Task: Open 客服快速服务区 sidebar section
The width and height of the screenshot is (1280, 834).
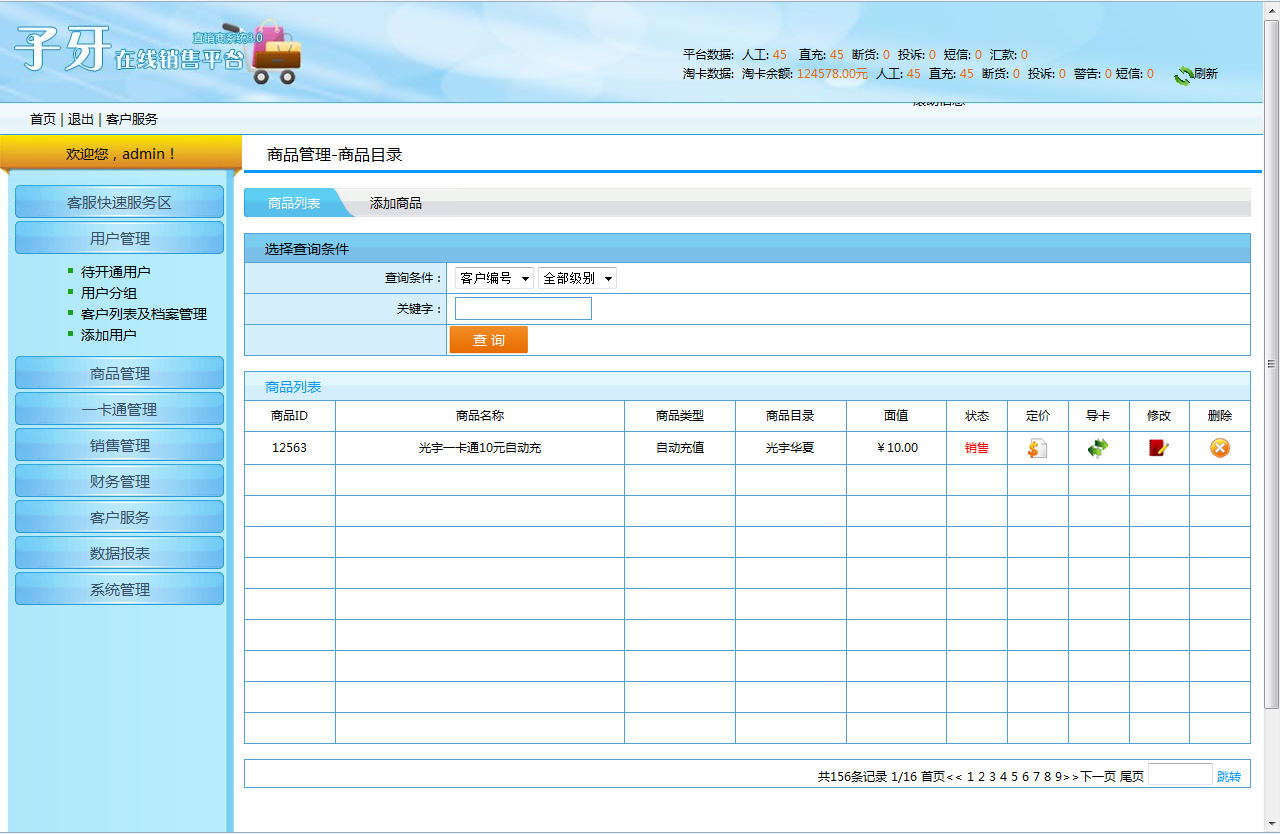Action: 119,202
